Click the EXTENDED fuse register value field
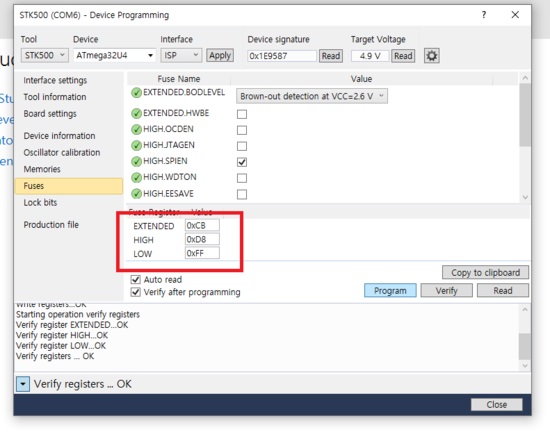 [202, 225]
